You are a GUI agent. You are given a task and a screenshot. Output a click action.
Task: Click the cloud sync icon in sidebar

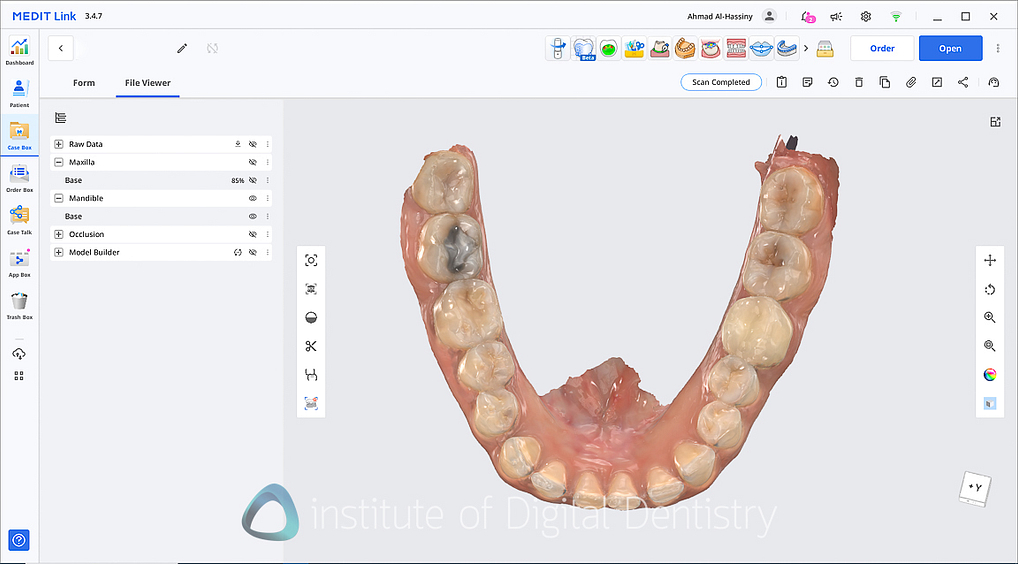pyautogui.click(x=19, y=354)
